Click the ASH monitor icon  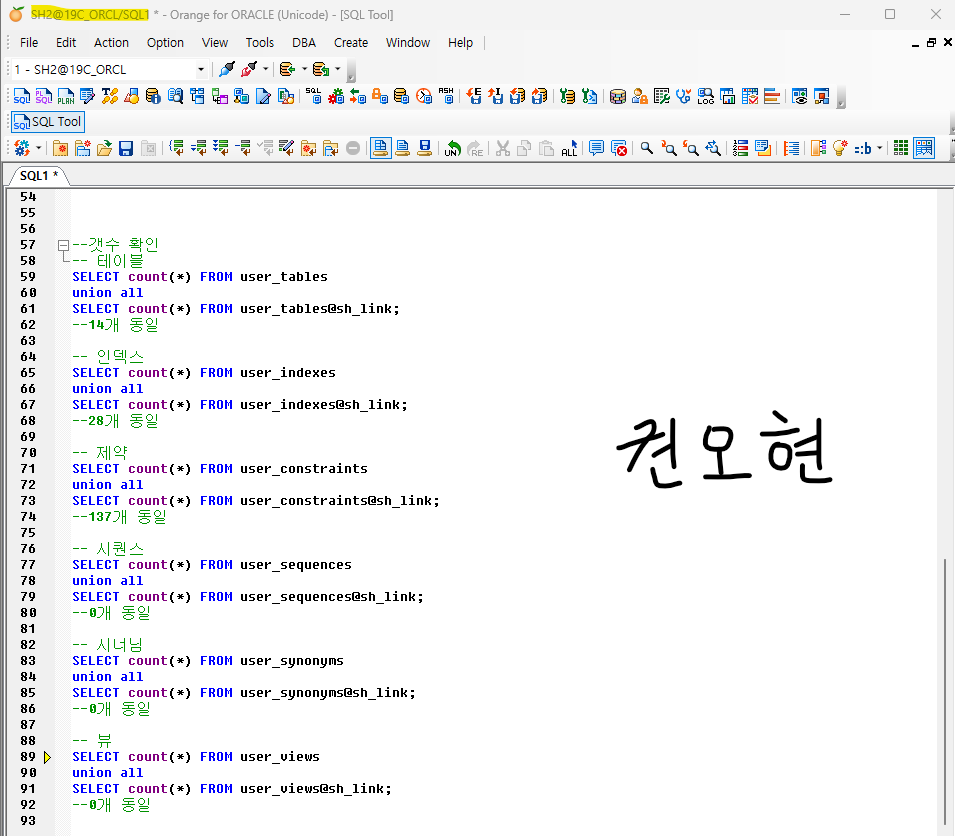[446, 96]
